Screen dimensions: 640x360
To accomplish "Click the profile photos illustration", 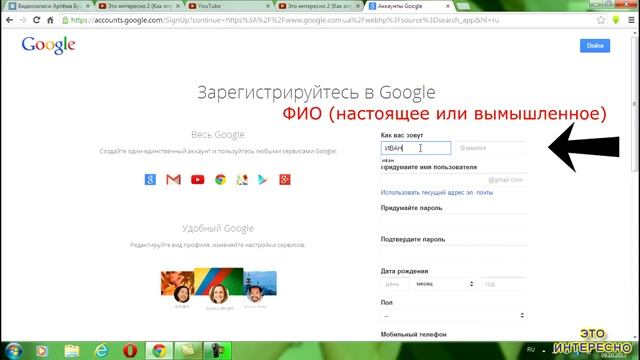I will coord(219,288).
